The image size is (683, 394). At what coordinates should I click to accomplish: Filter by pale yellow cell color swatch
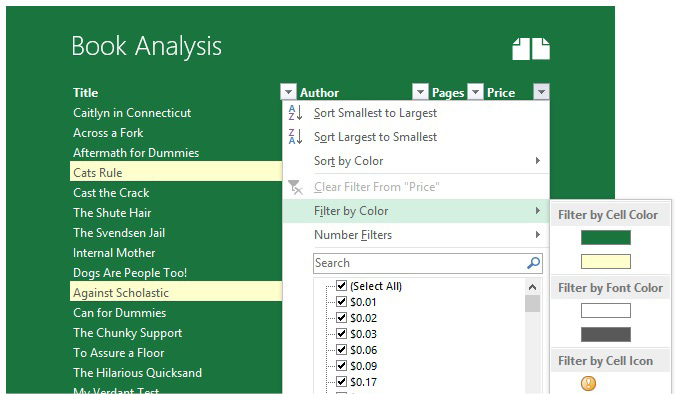[x=605, y=262]
